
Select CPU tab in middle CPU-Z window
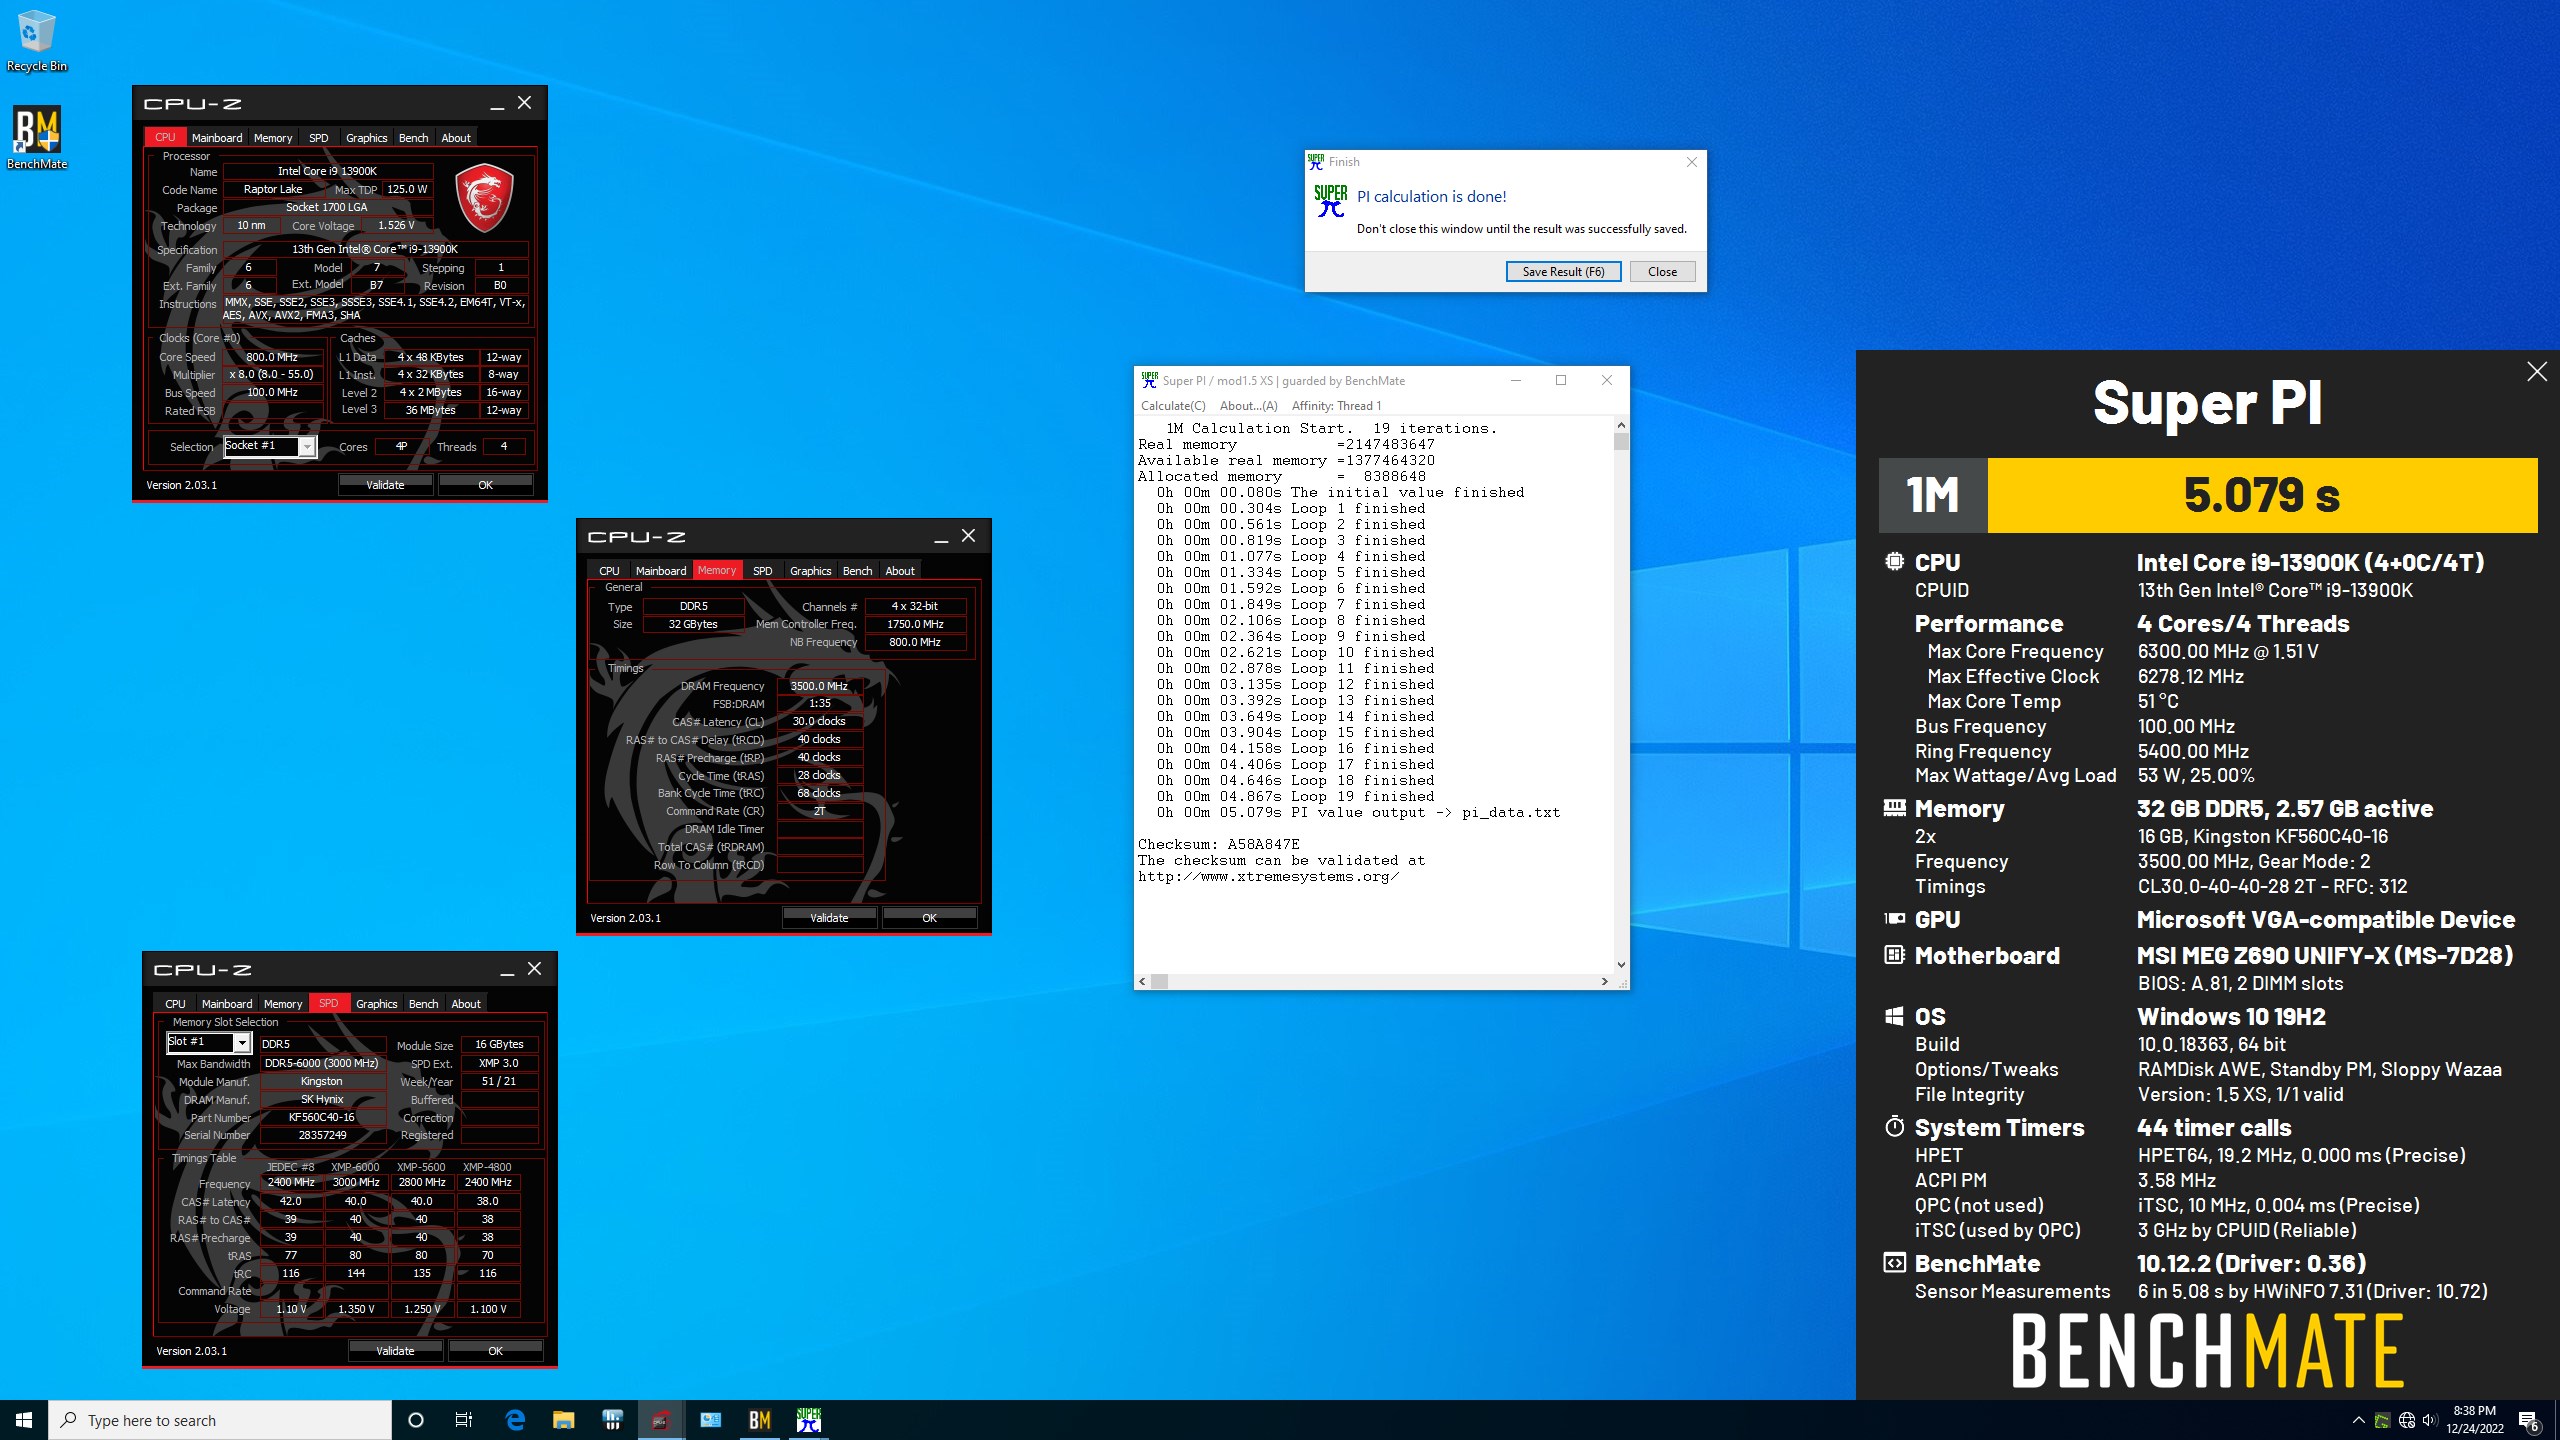point(609,571)
